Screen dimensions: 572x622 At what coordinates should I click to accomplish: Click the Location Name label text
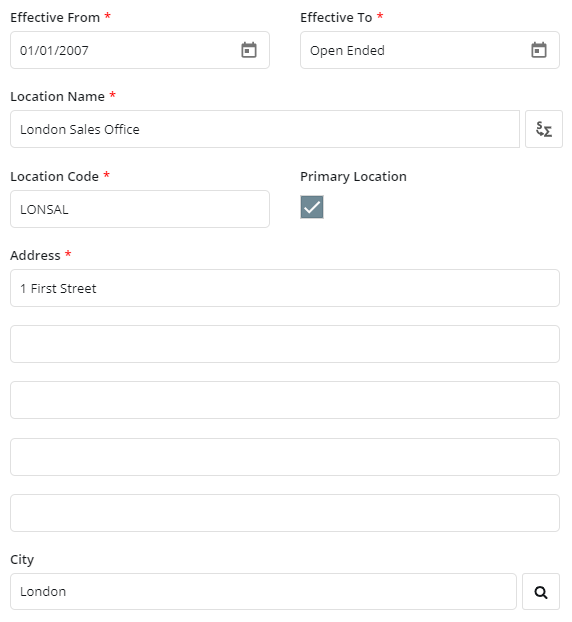click(x=58, y=96)
